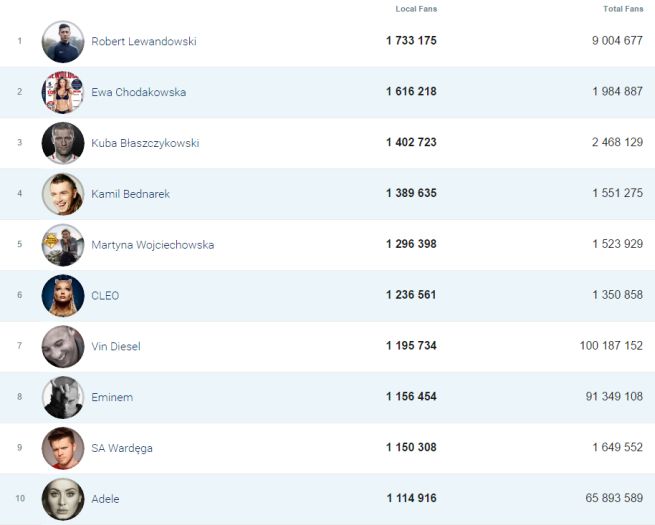This screenshot has height=525, width=655.
Task: Sort by Total Fans column header
Action: coord(623,9)
